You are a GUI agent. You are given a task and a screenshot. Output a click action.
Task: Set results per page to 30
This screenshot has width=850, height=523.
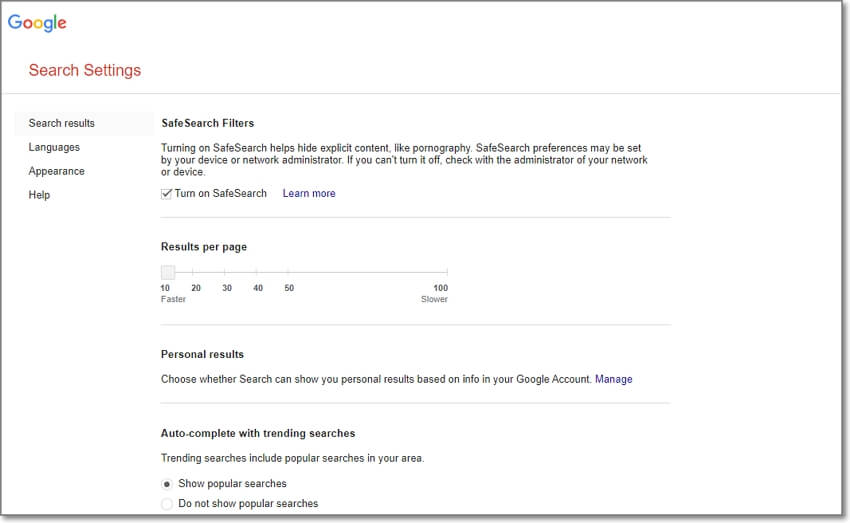(227, 272)
